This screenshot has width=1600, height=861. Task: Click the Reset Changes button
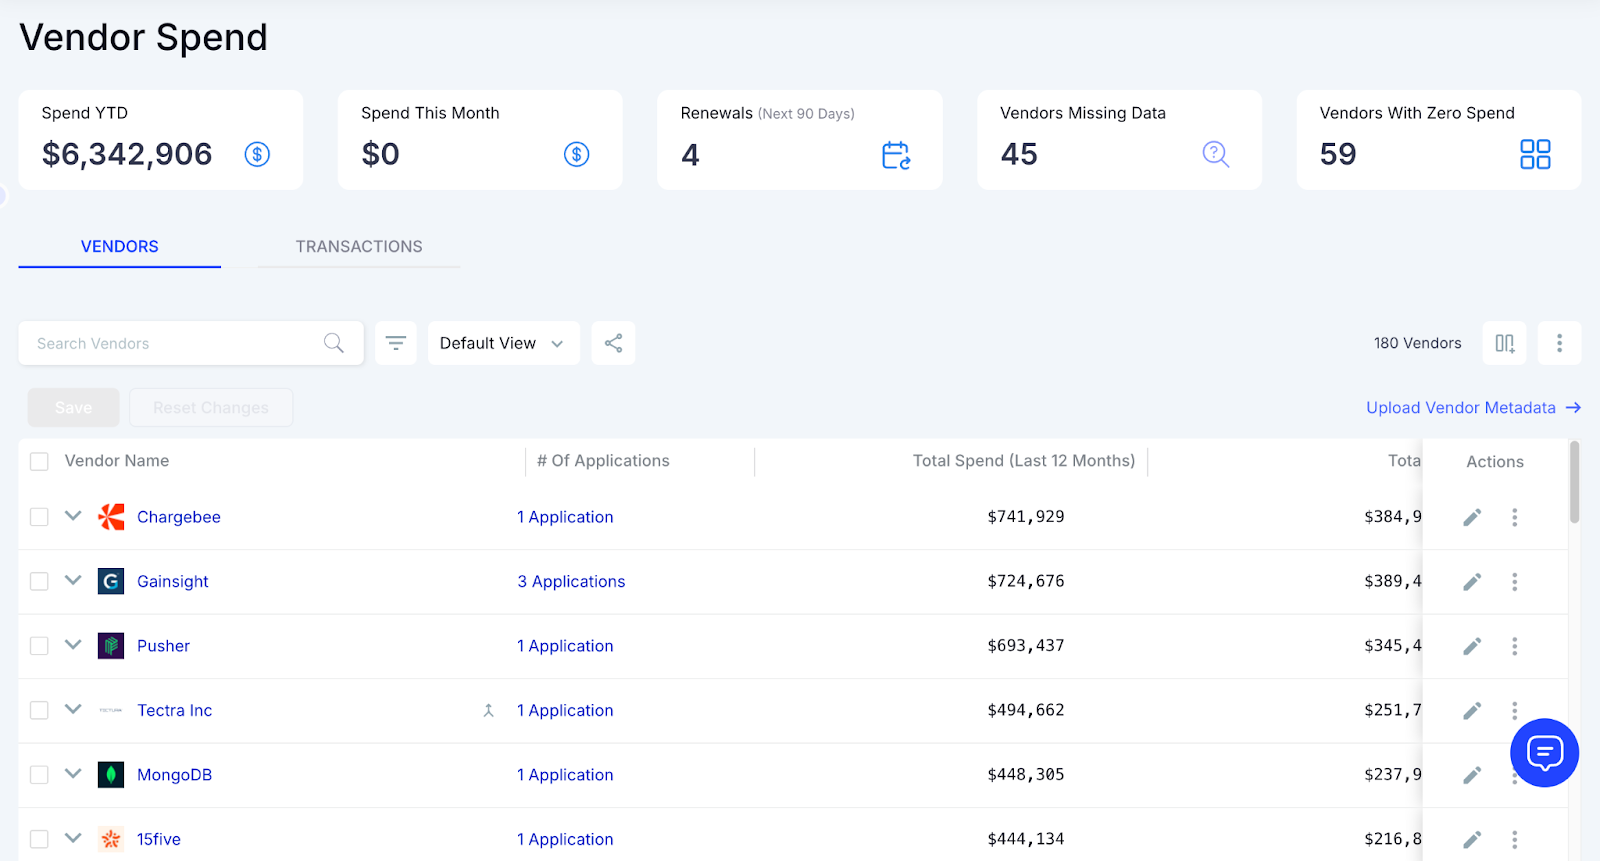coord(211,408)
